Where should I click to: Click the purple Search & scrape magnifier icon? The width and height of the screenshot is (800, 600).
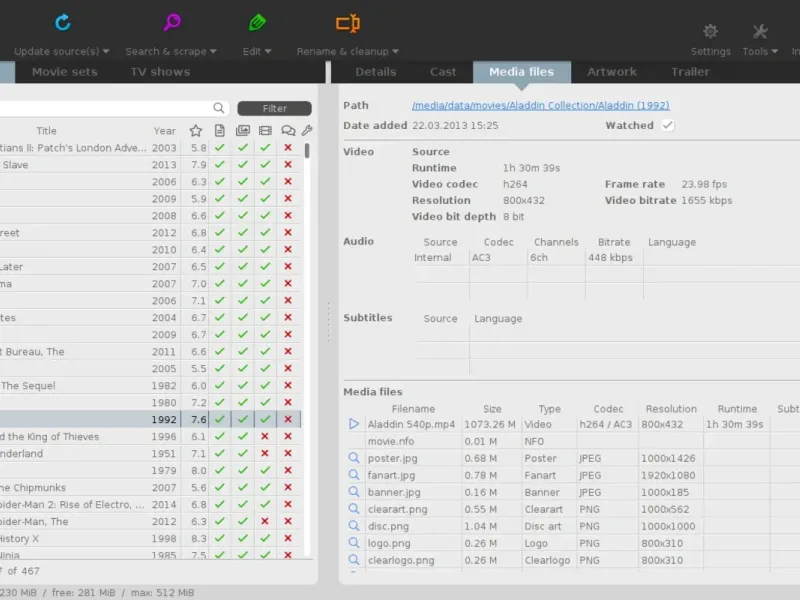pos(172,22)
